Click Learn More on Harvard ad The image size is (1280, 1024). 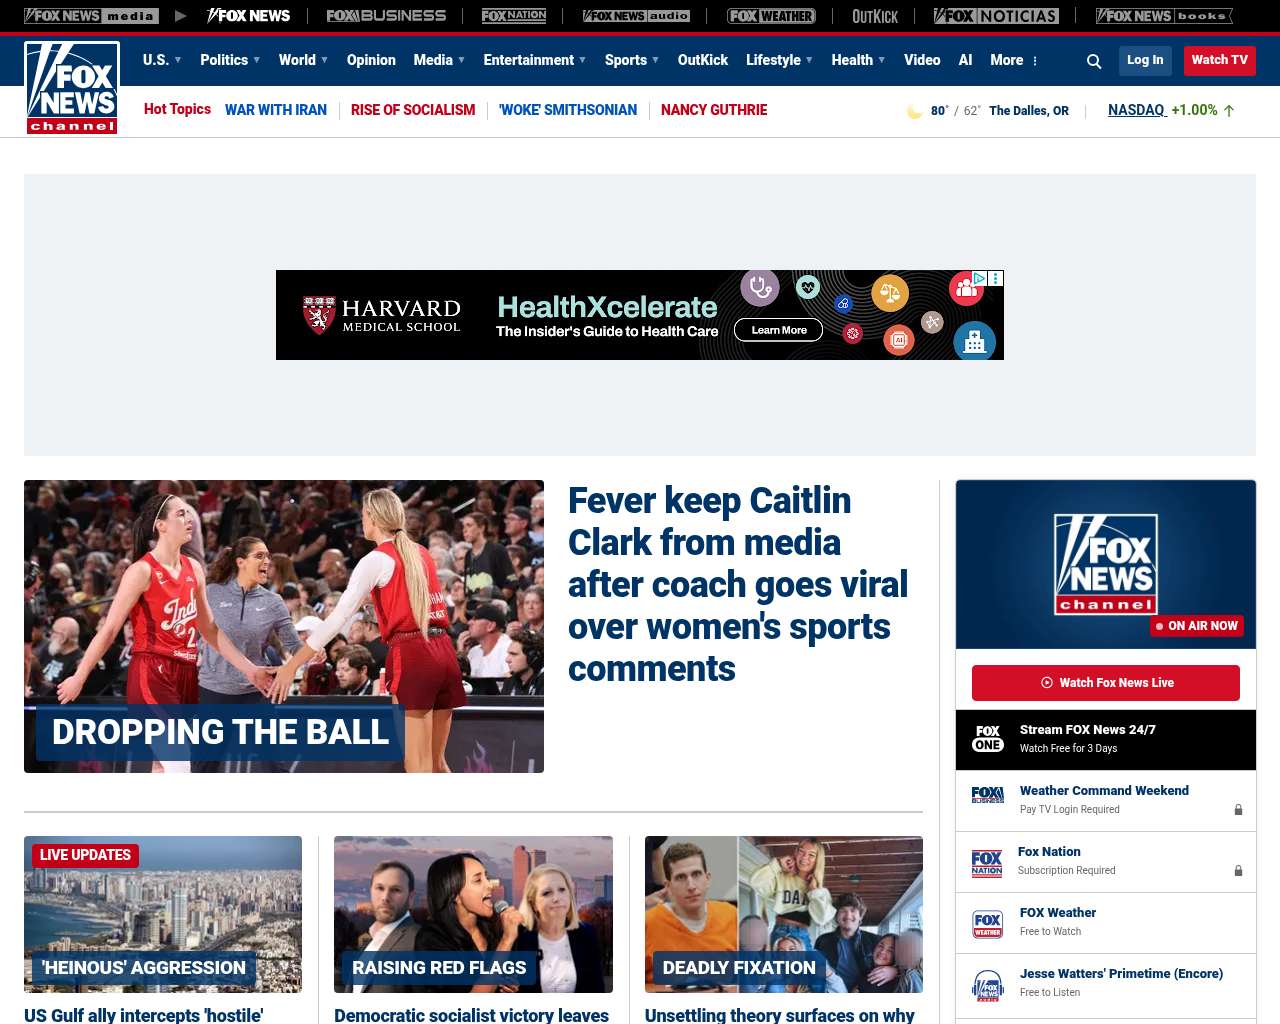[x=779, y=330]
